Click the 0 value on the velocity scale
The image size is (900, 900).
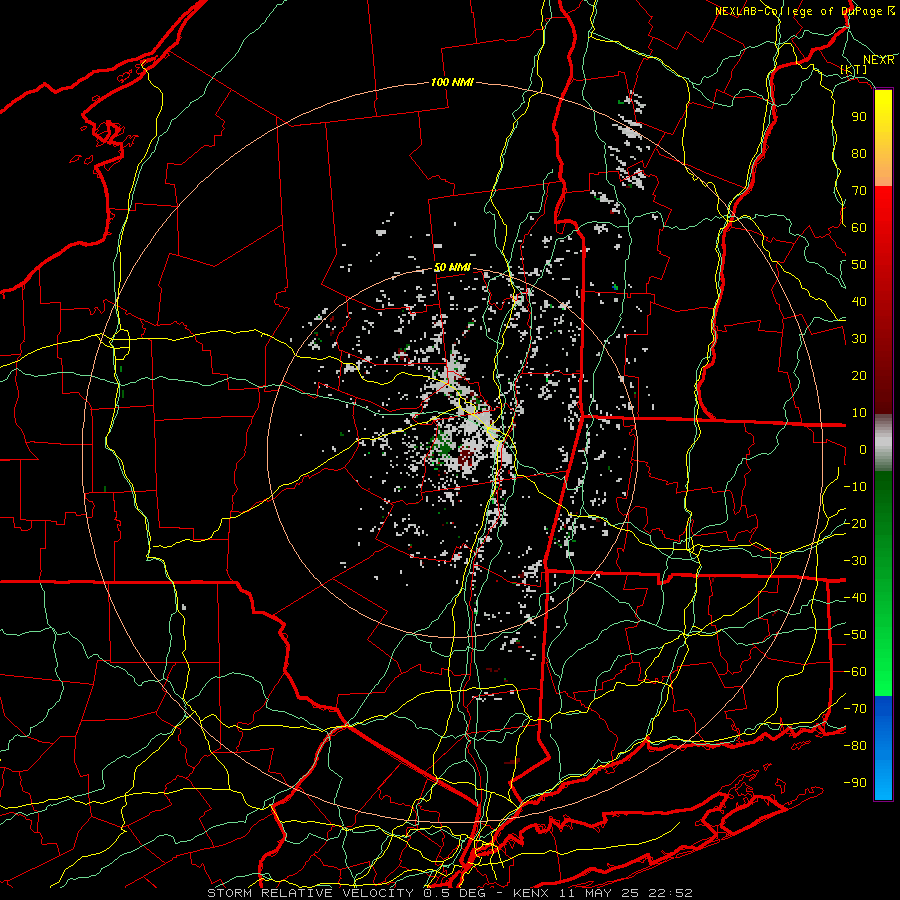click(x=863, y=450)
